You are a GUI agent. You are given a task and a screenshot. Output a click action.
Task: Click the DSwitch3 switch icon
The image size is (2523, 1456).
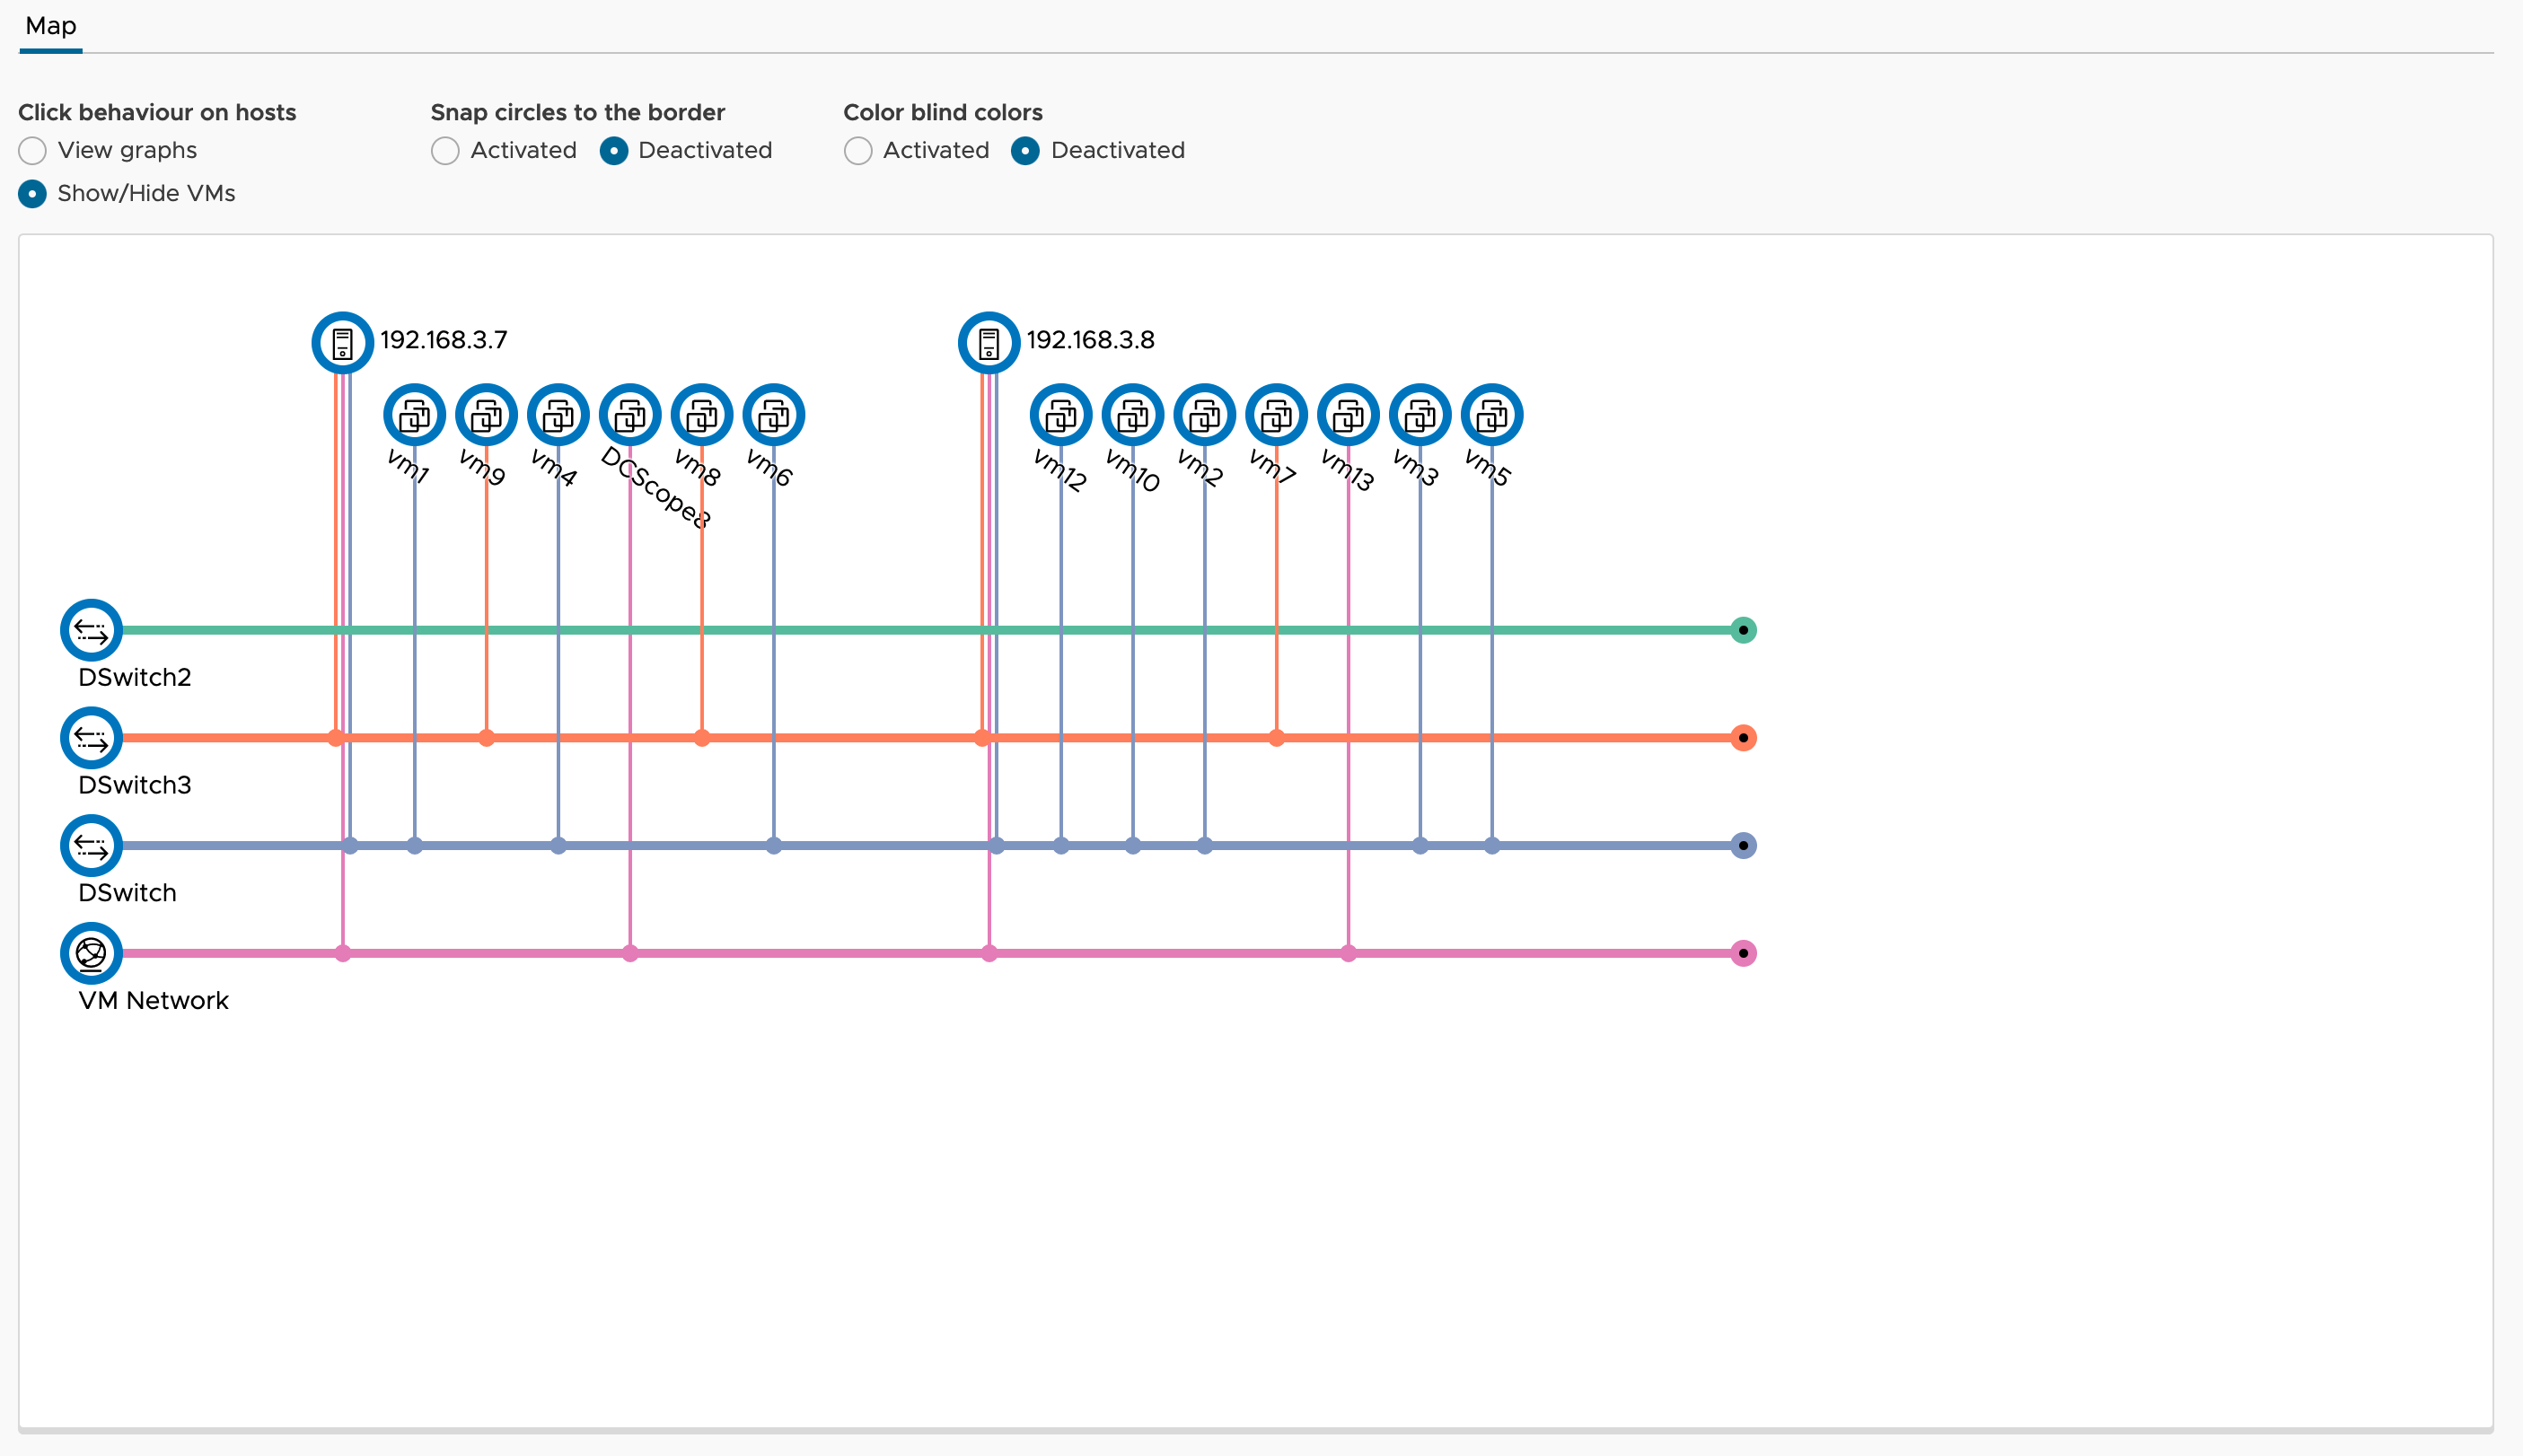(x=92, y=738)
